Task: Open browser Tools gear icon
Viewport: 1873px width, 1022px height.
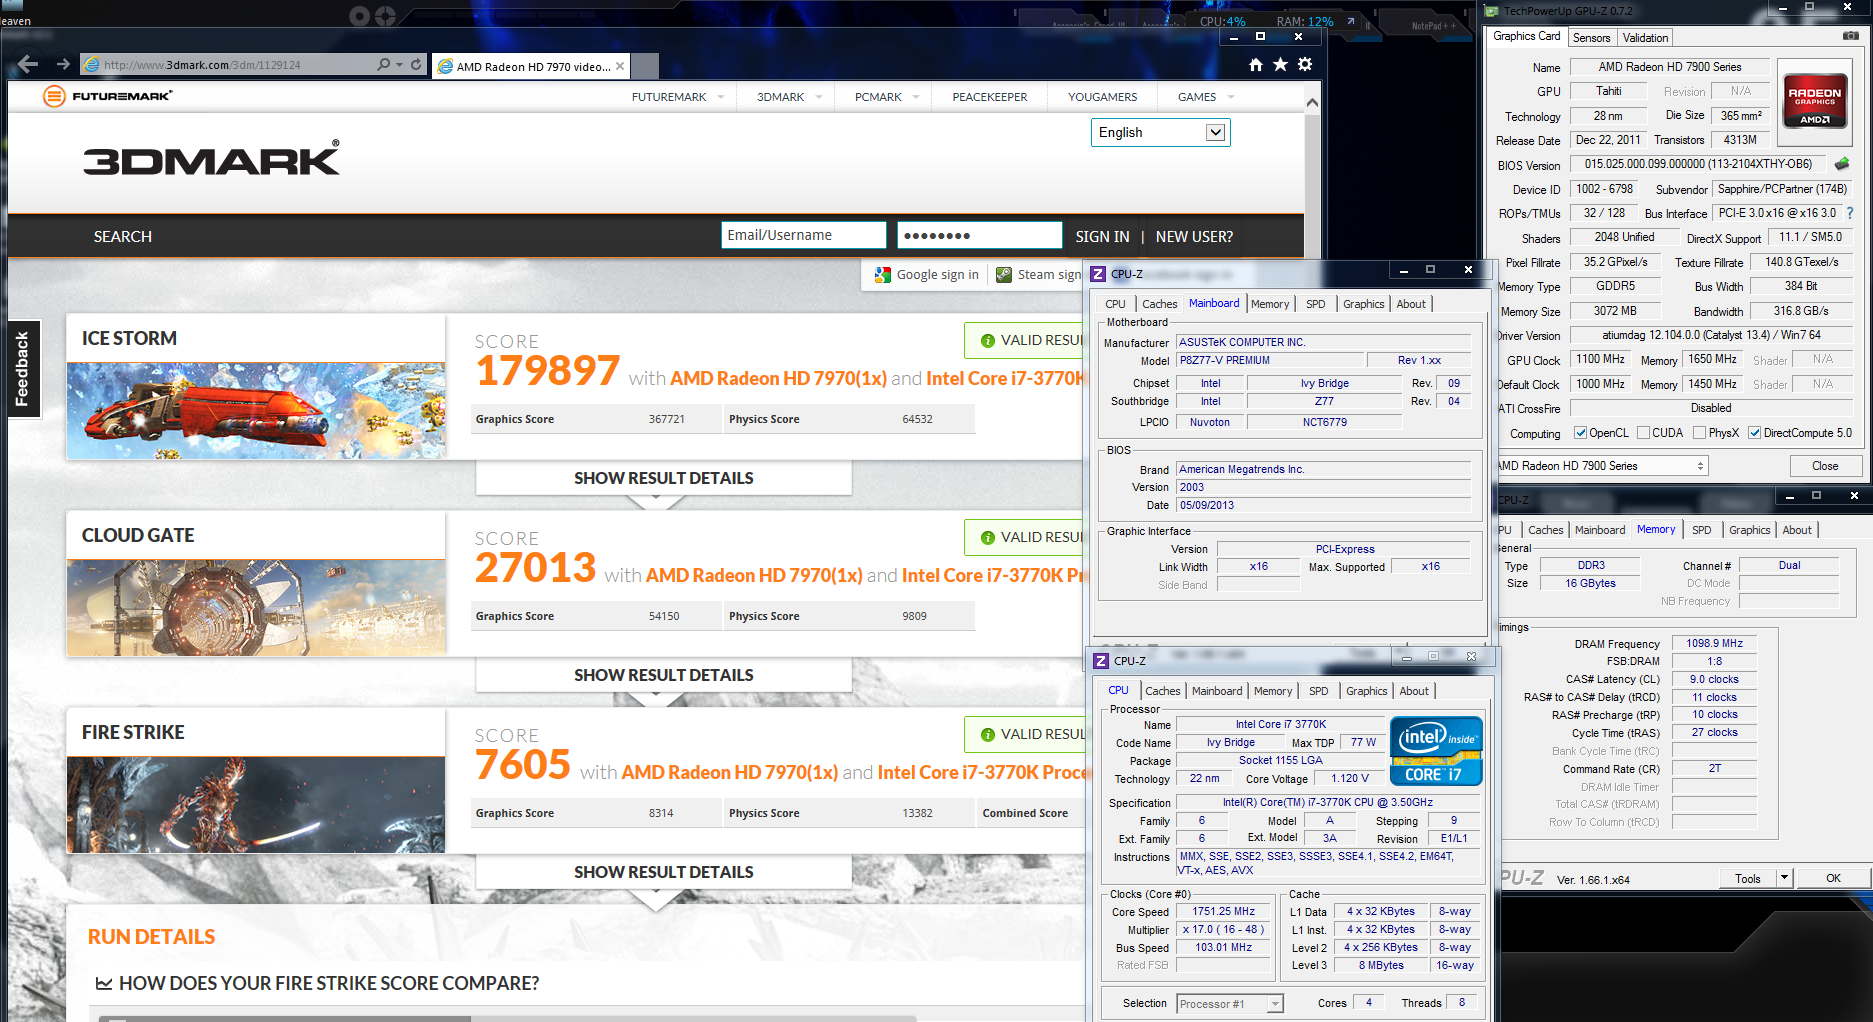Action: (1305, 64)
